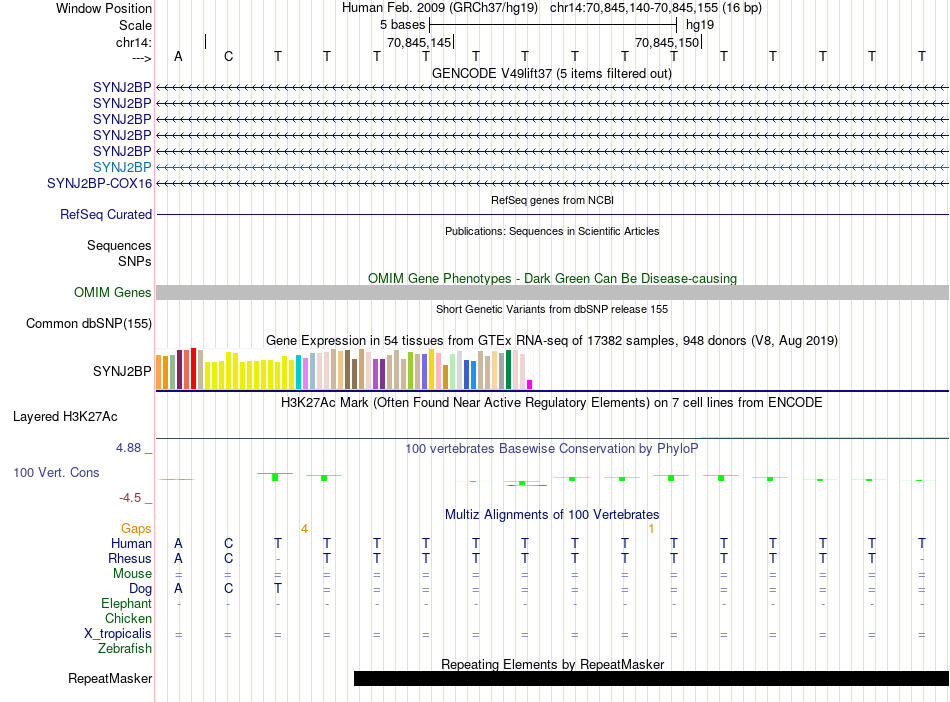Select the light blue SYNJ2BP transcript label
This screenshot has width=950, height=702.
pyautogui.click(x=122, y=167)
